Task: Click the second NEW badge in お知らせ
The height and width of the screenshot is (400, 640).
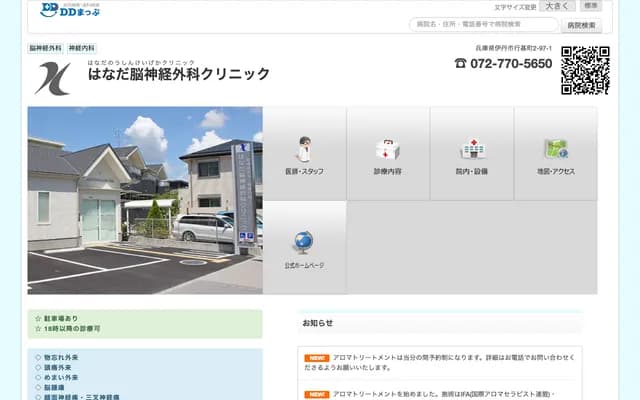Action: point(317,394)
